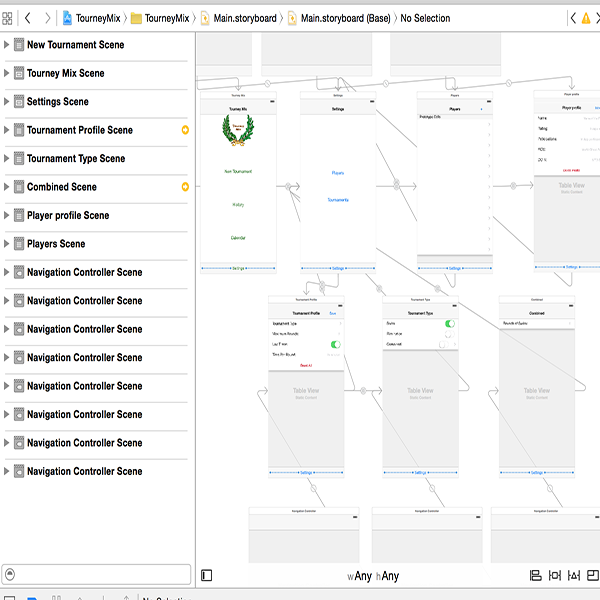Open the related items grid menu
This screenshot has height=600, width=600.
(7, 18)
